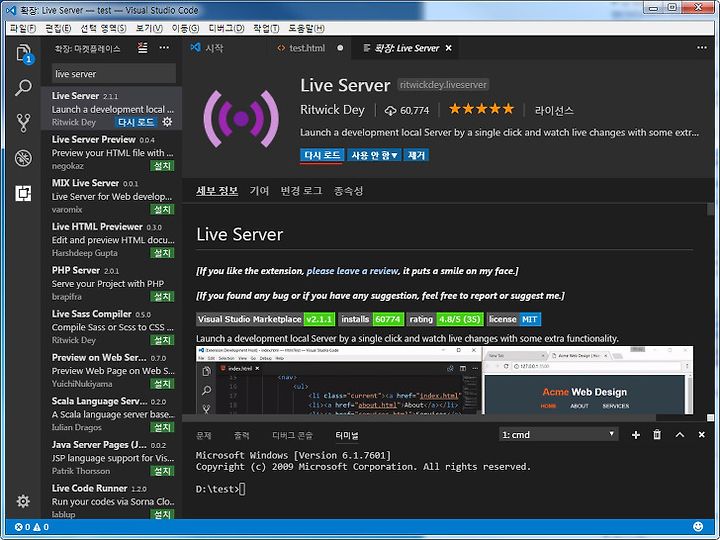Open the Debug view icon

(23, 158)
